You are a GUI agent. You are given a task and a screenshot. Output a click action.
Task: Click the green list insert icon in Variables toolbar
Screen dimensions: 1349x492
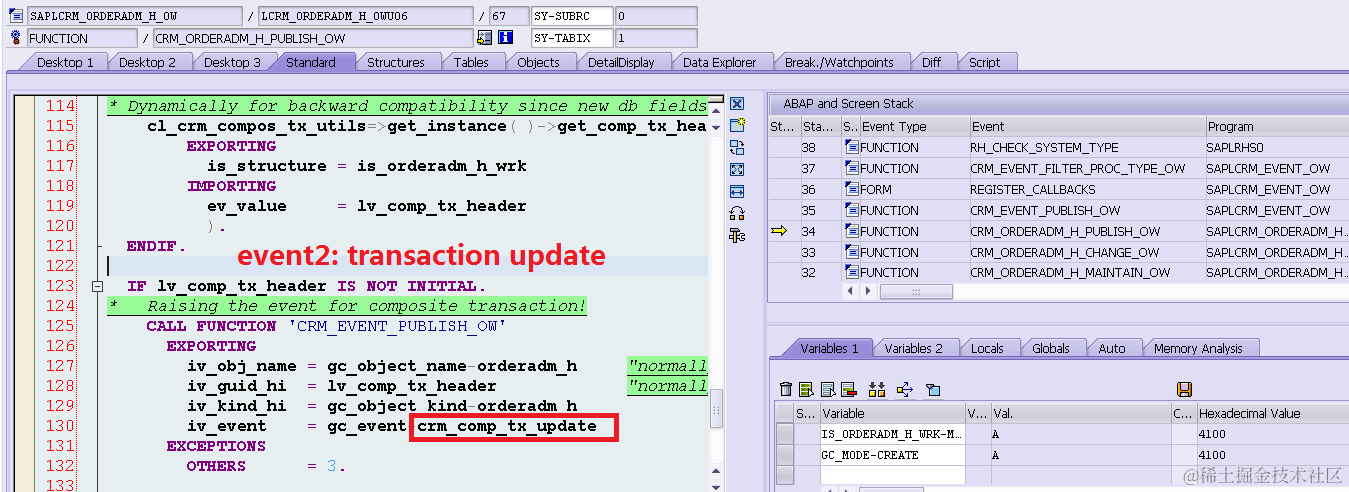807,389
